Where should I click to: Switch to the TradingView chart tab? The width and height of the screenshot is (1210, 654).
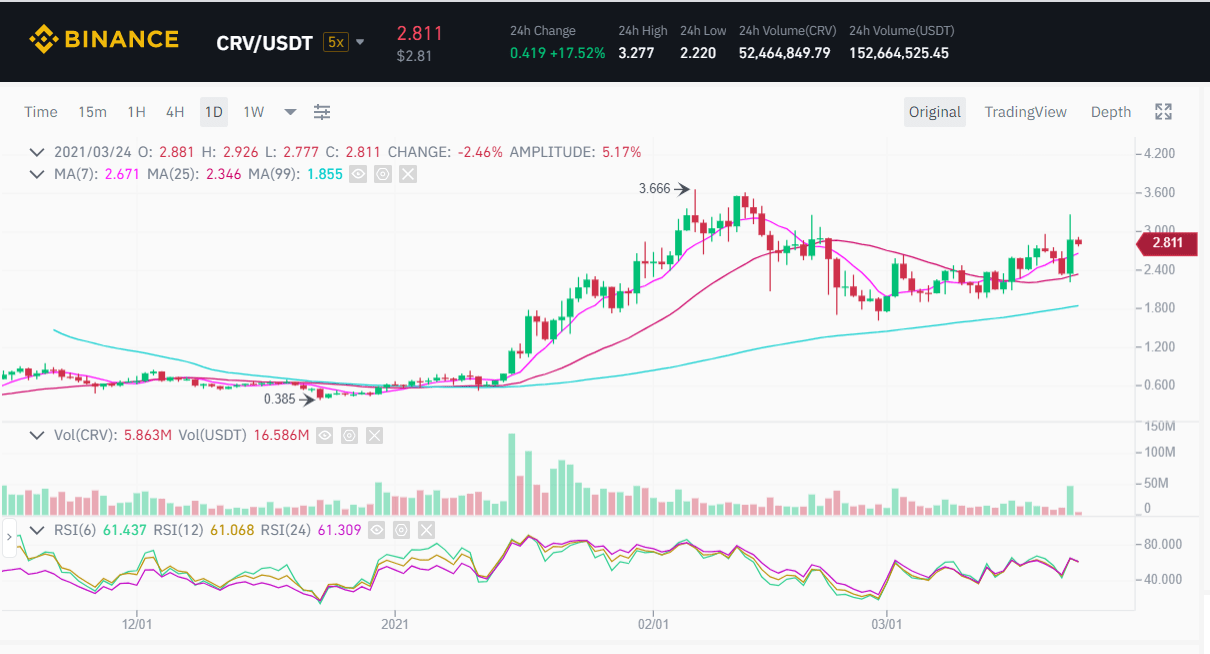1025,112
